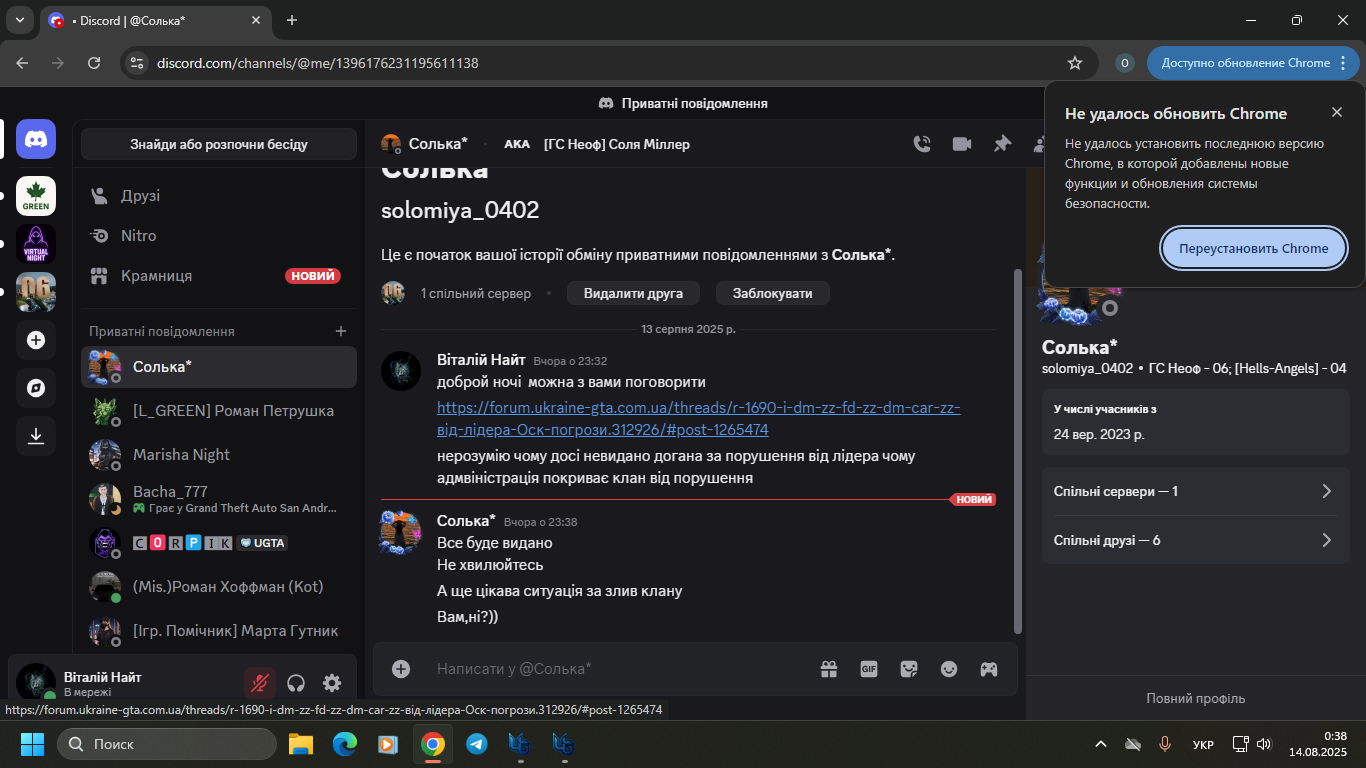Open File Explorer from the taskbar

coord(301,744)
